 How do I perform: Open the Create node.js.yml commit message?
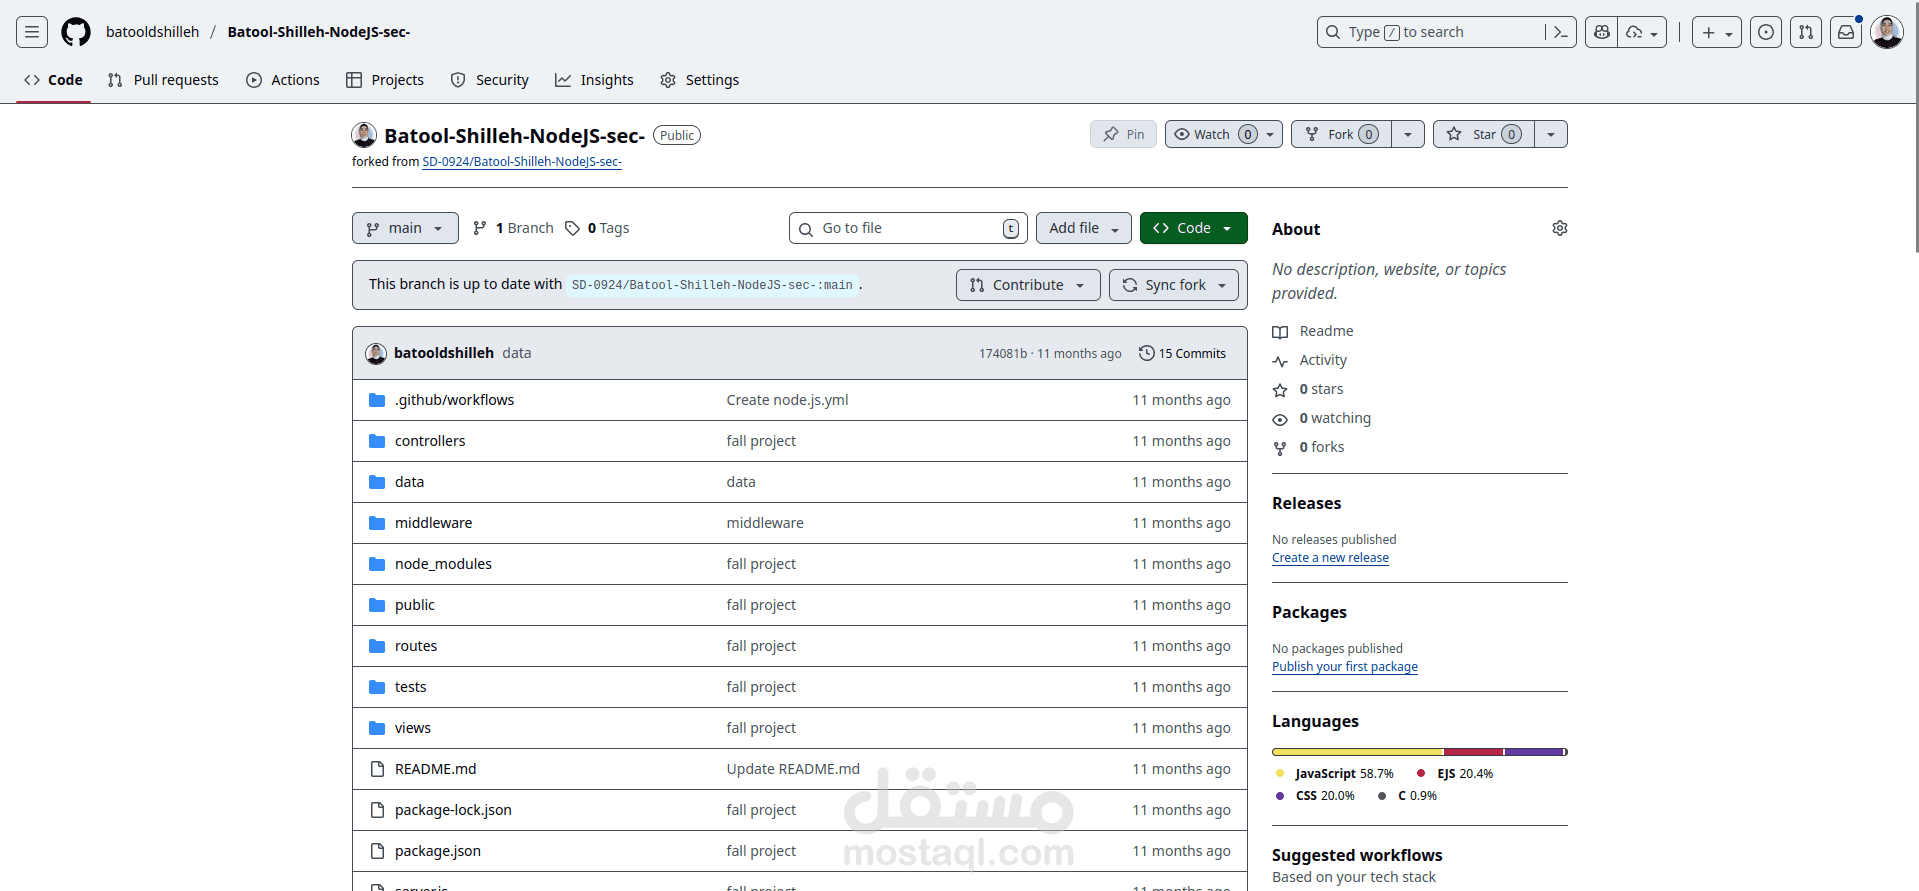pos(787,400)
